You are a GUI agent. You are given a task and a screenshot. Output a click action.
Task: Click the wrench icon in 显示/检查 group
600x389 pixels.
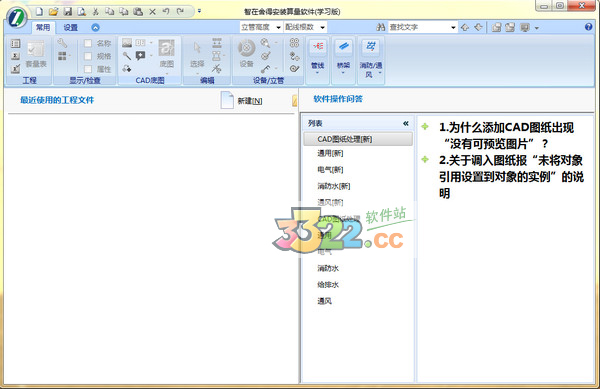point(62,43)
